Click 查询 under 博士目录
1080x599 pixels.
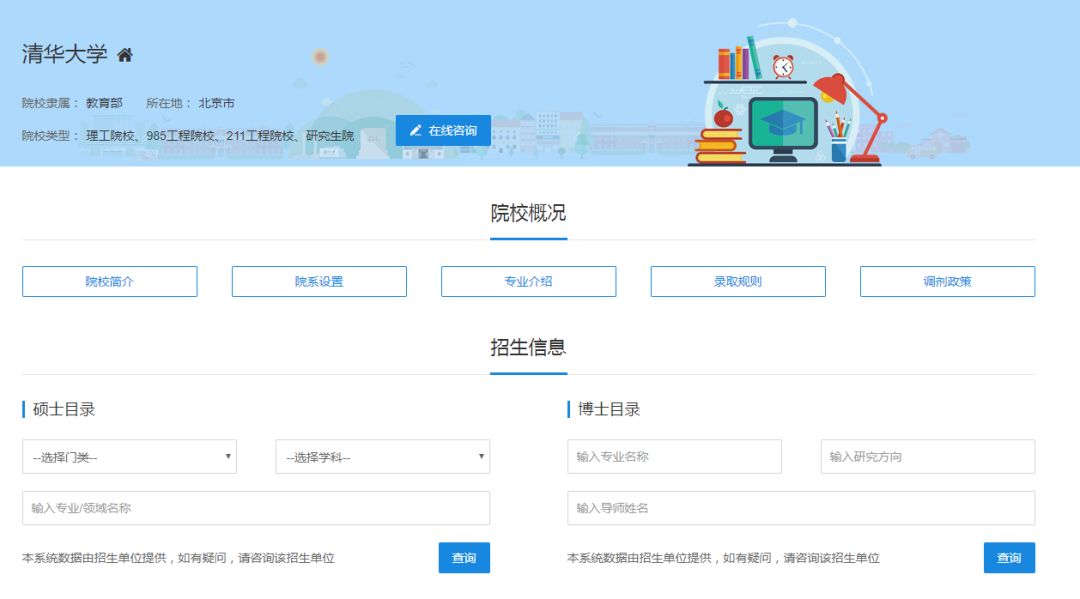pyautogui.click(x=1009, y=558)
